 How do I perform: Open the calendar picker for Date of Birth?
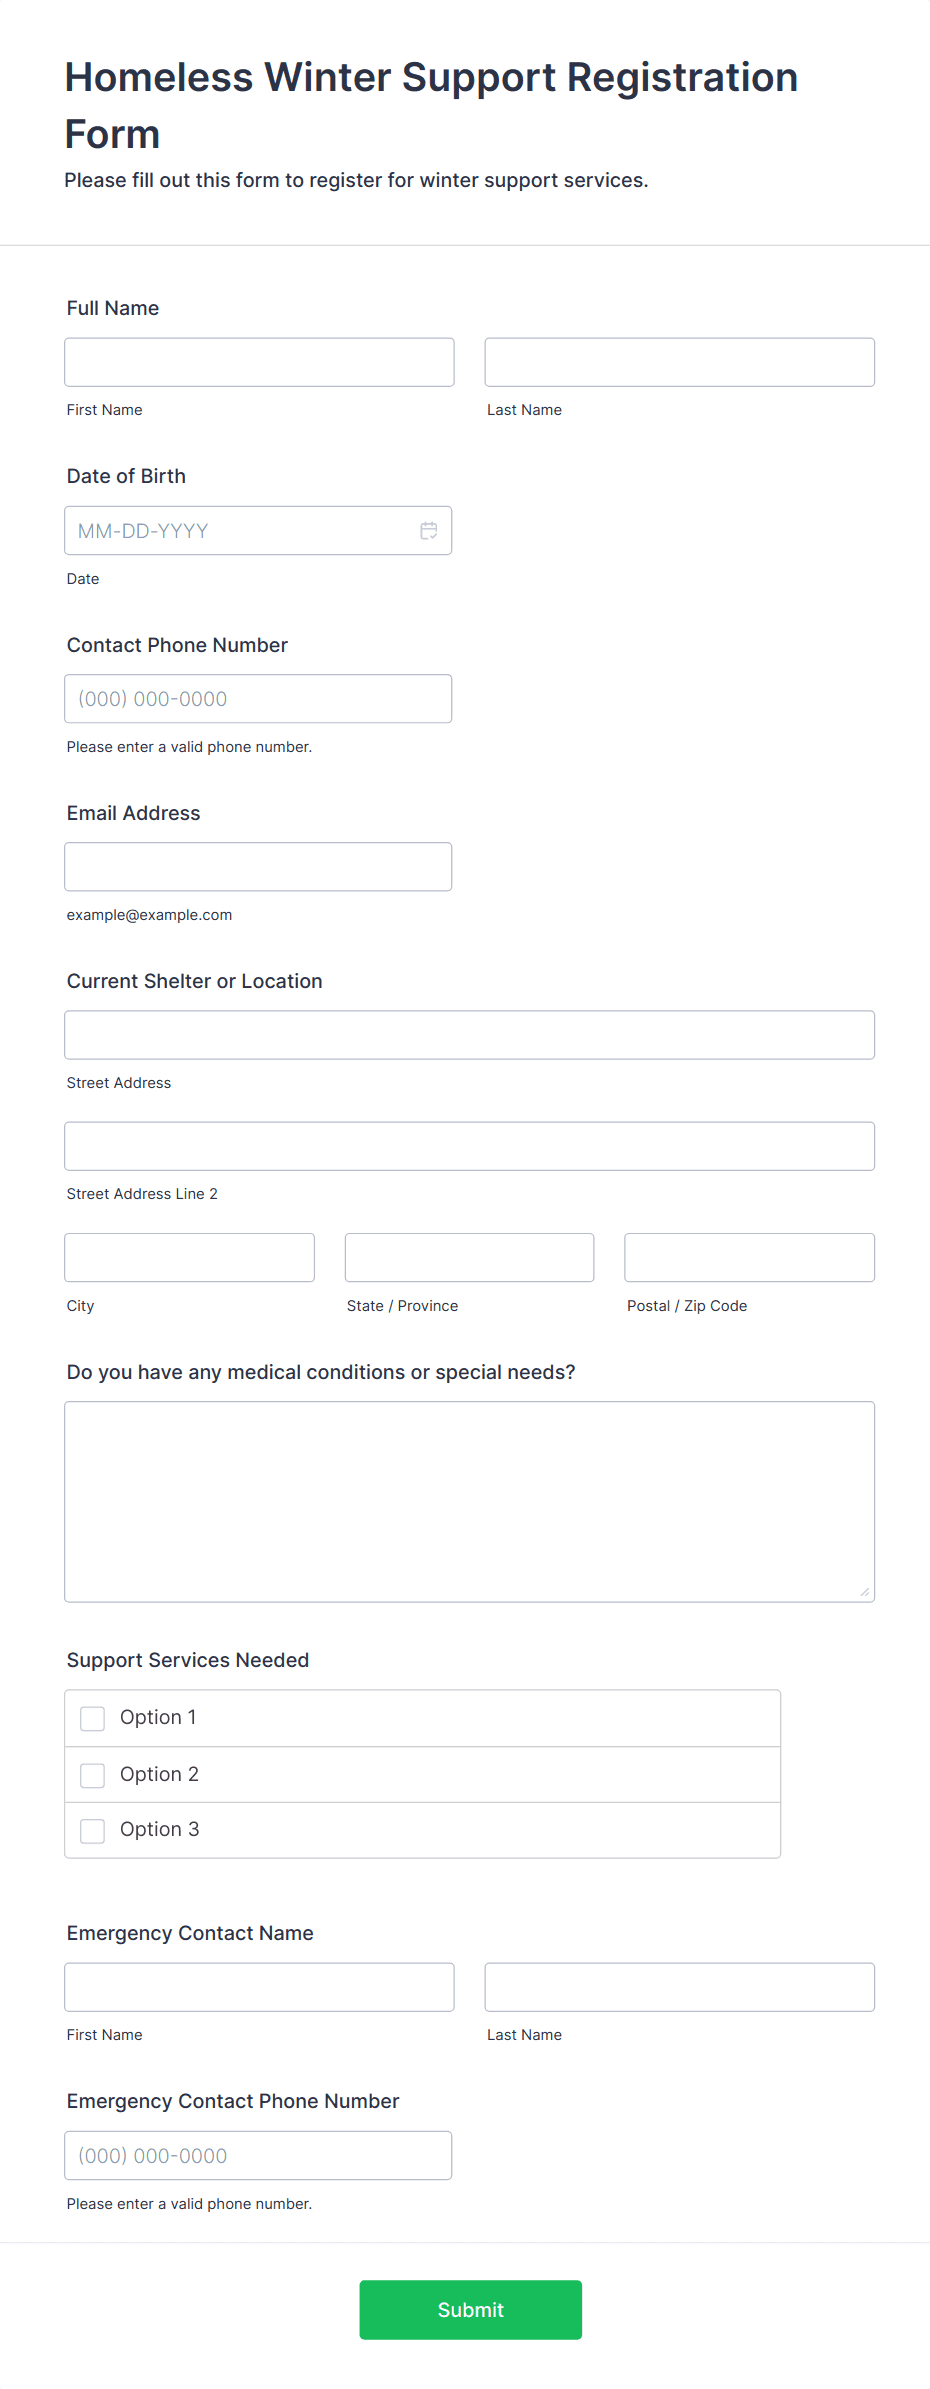(x=428, y=530)
